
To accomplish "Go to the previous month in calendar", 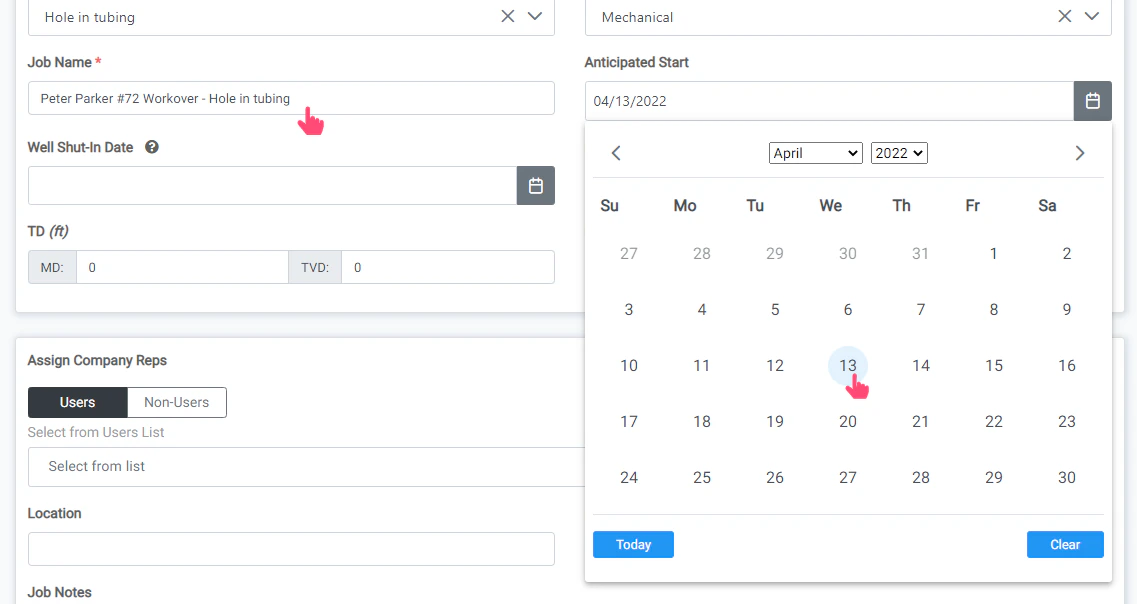I will pyautogui.click(x=616, y=152).
